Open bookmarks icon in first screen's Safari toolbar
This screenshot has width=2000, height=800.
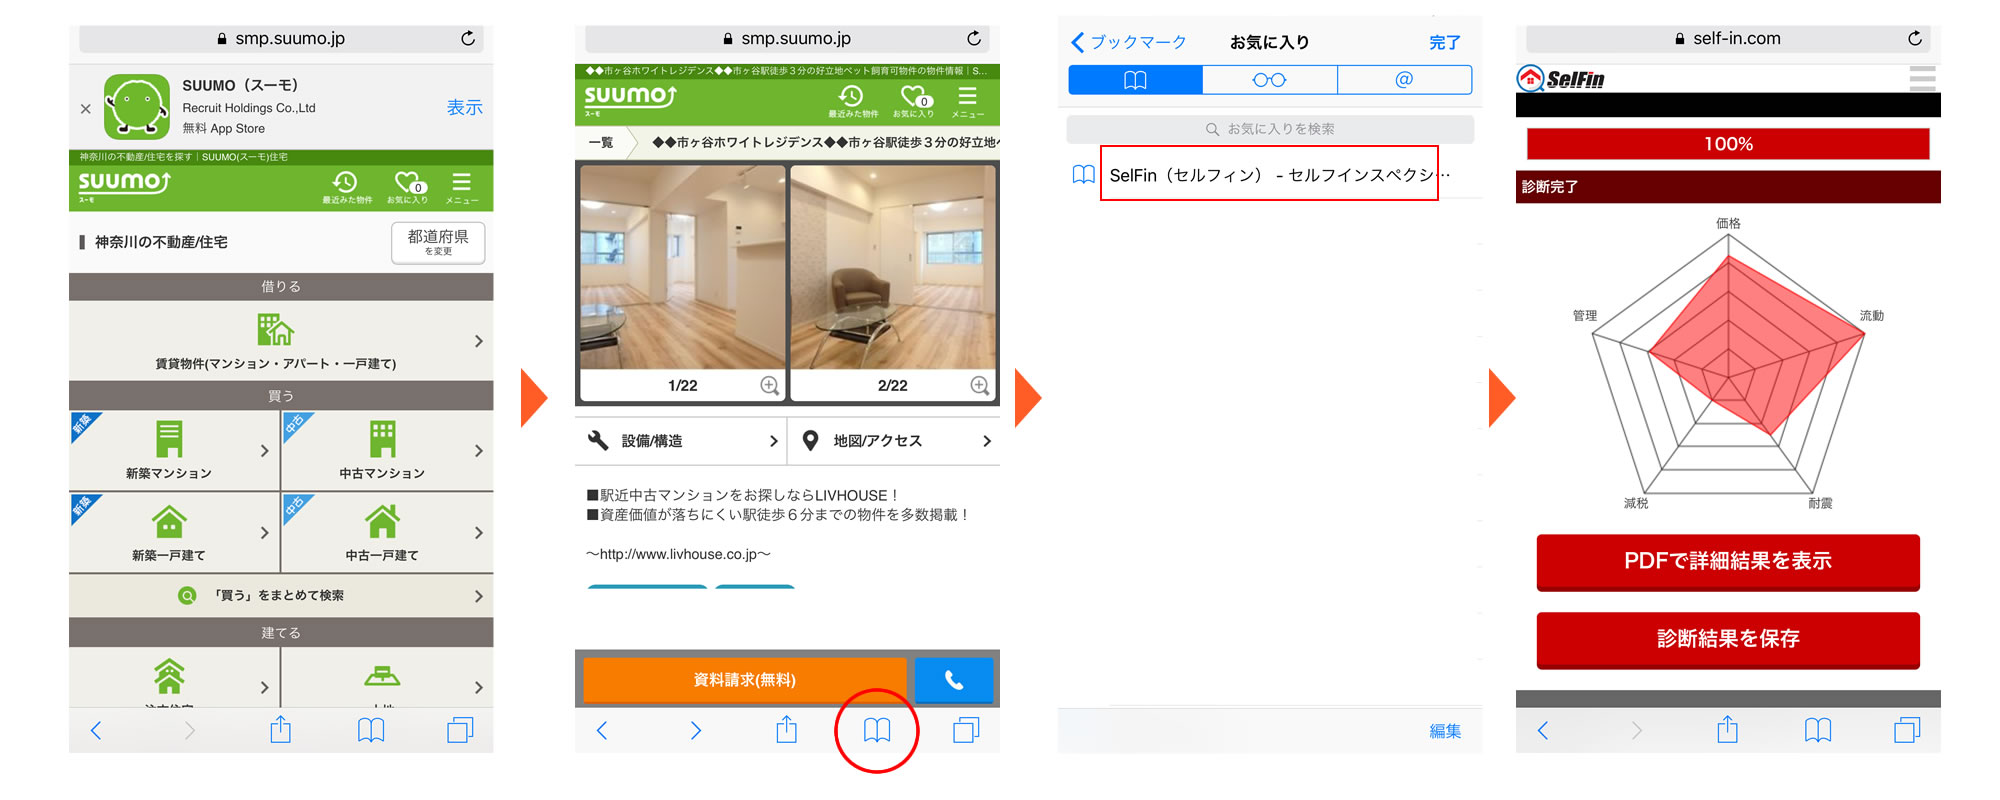(371, 731)
